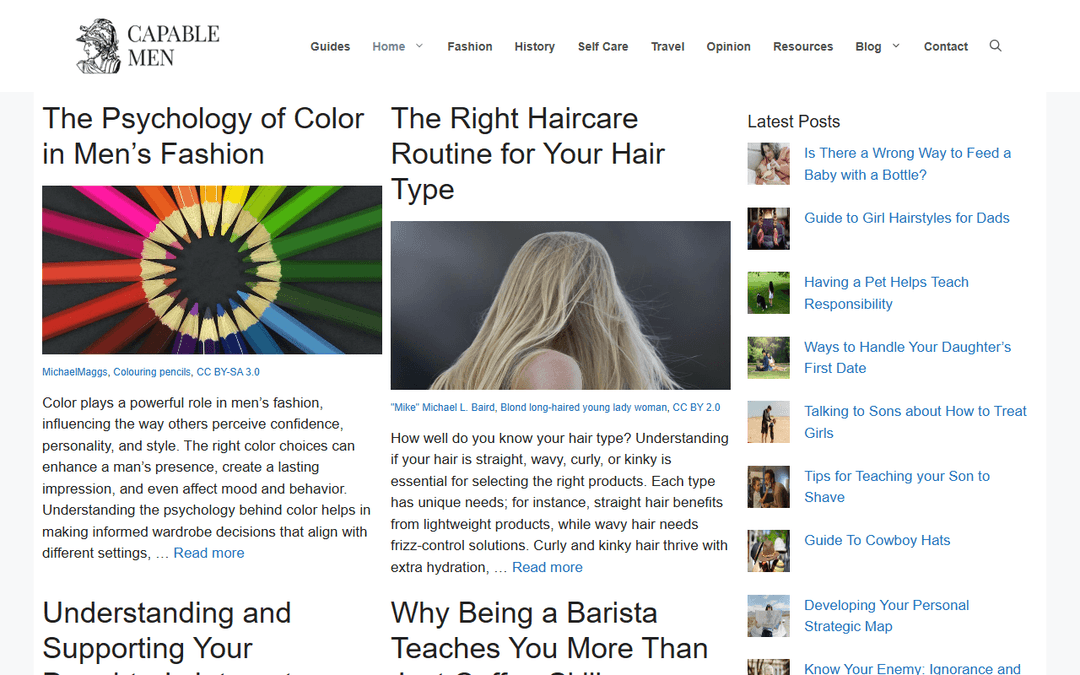Open Tips for Teaching your Son to Shave

click(897, 486)
